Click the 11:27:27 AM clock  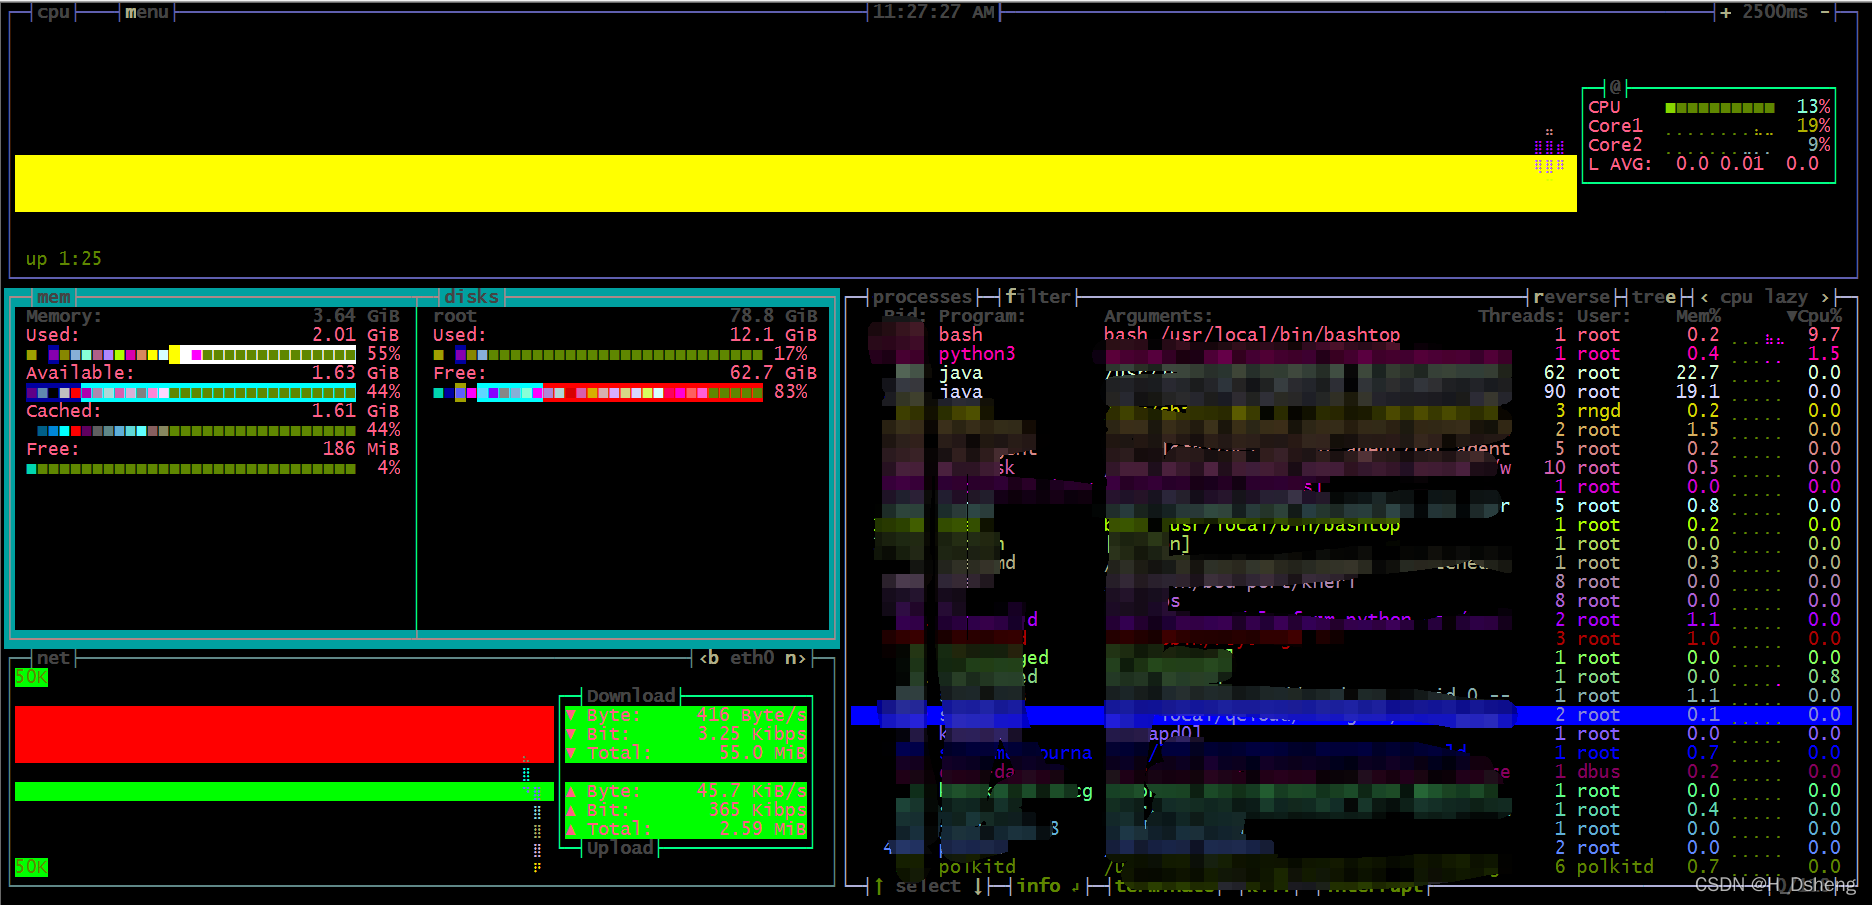[934, 12]
